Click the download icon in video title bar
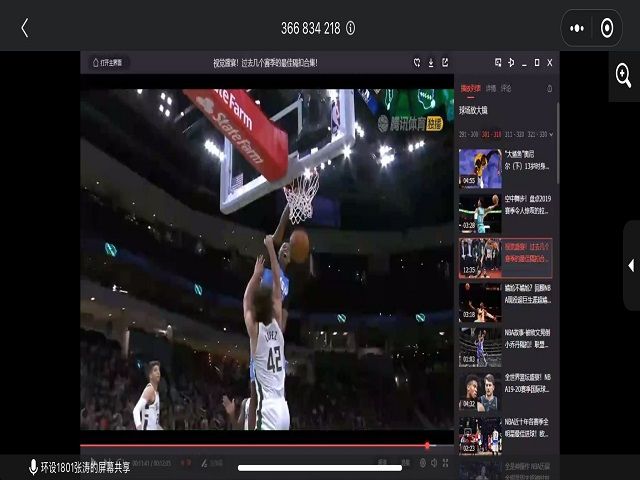Screen dimensions: 640x480 click(x=431, y=62)
